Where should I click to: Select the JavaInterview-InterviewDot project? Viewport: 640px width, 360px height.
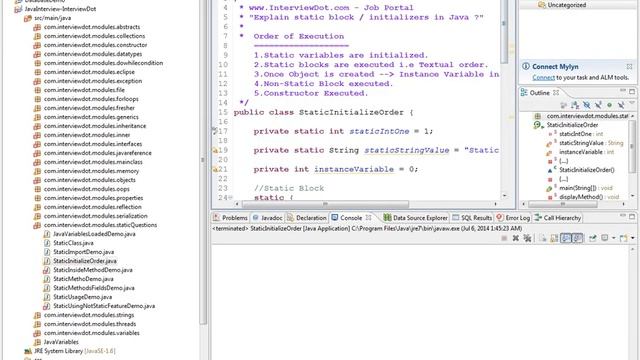[60, 9]
